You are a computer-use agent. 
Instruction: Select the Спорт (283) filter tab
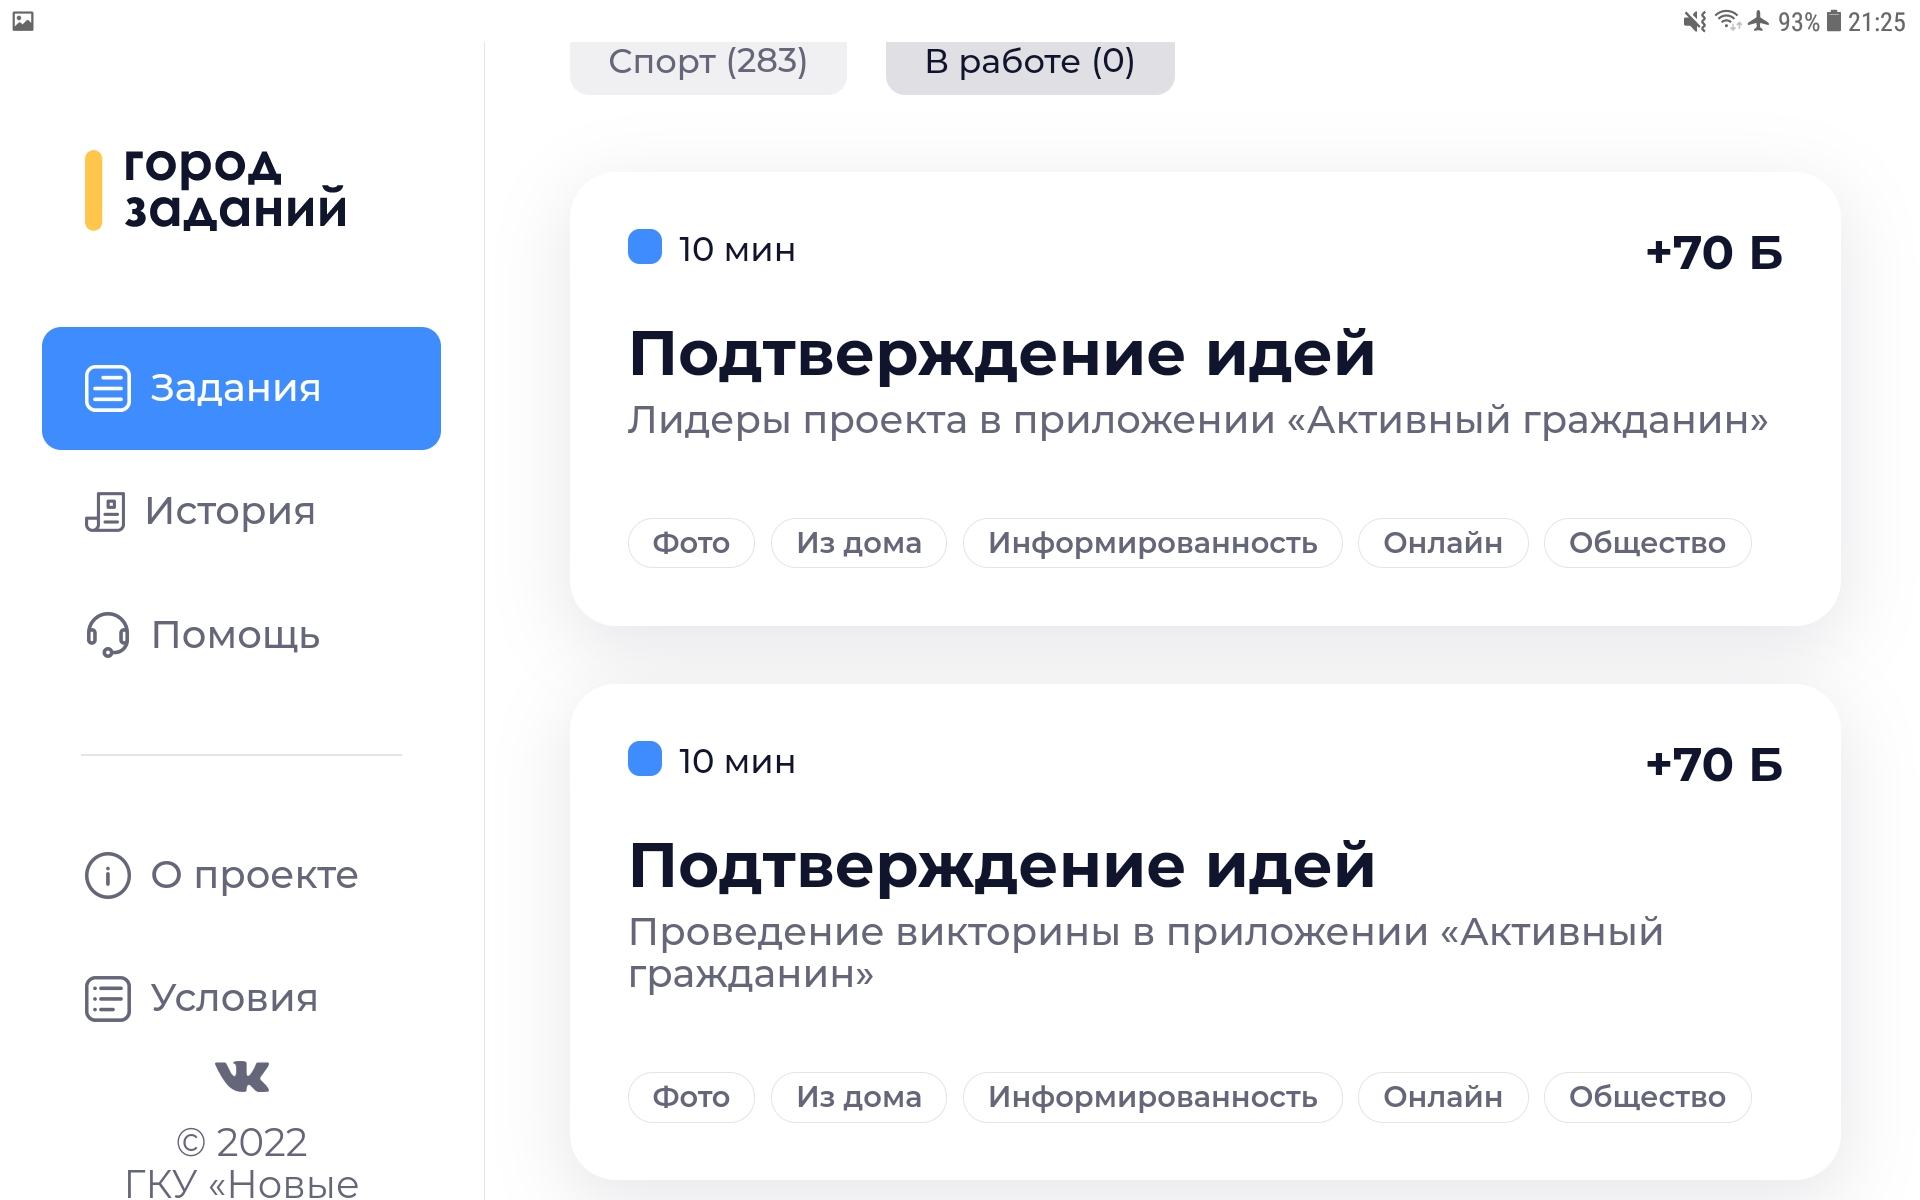point(708,64)
